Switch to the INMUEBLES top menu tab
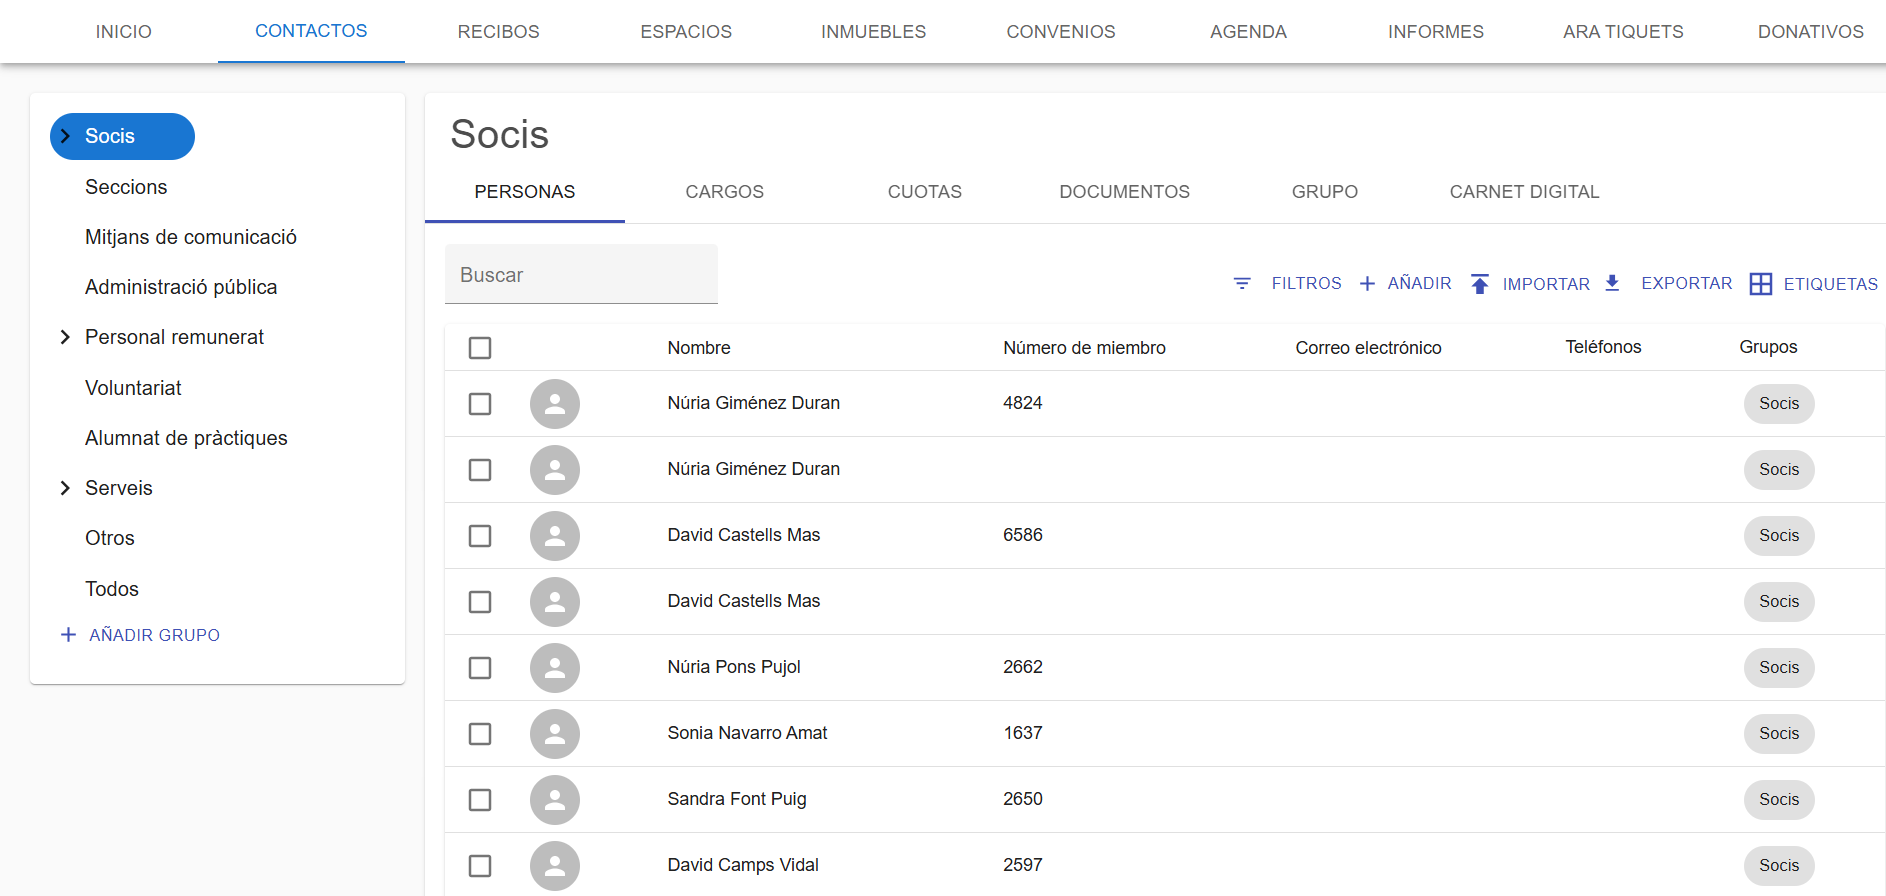The height and width of the screenshot is (896, 1886). pyautogui.click(x=874, y=32)
